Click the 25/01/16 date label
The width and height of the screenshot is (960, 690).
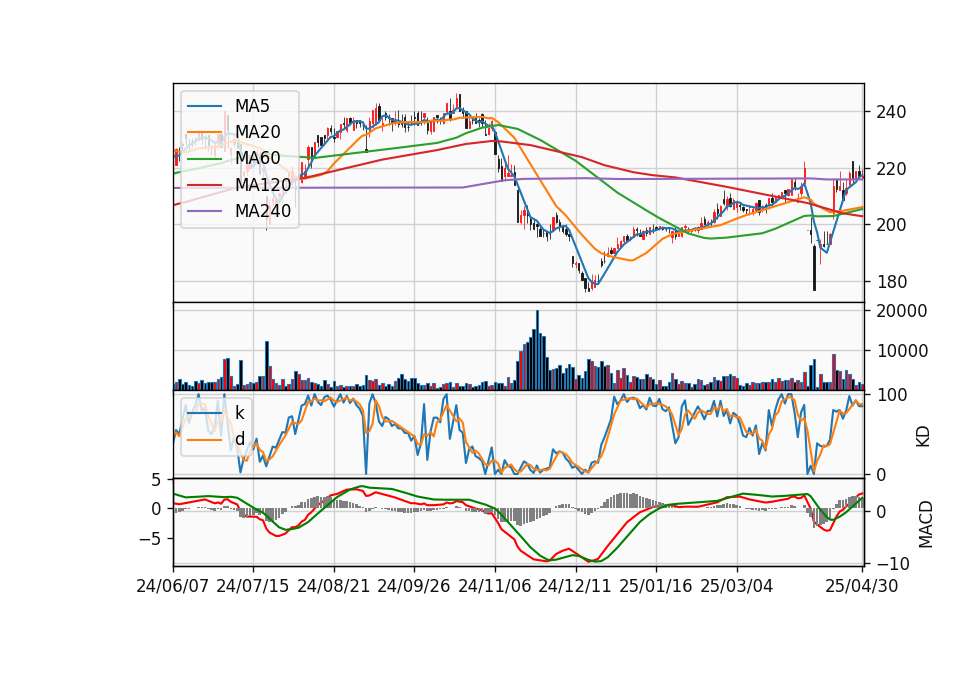656,586
